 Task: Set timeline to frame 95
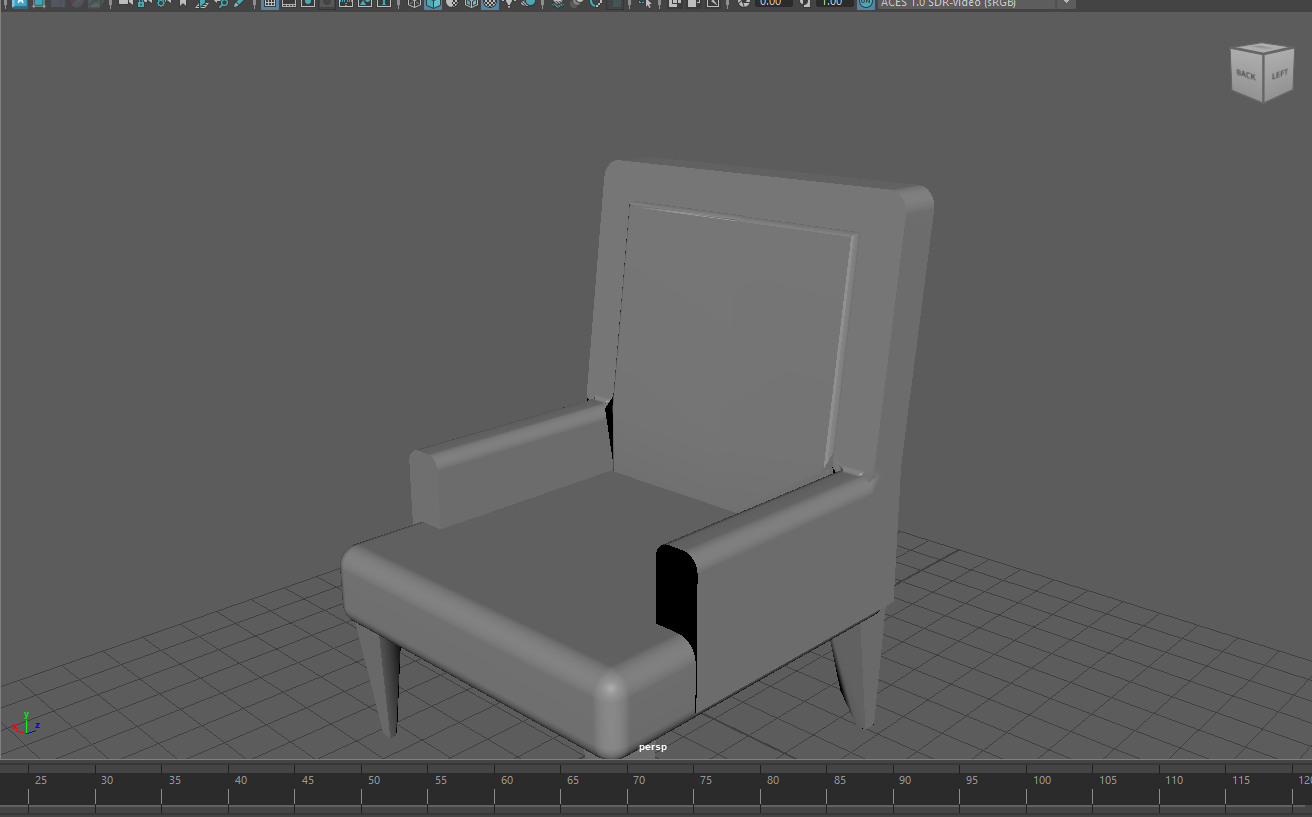point(972,780)
